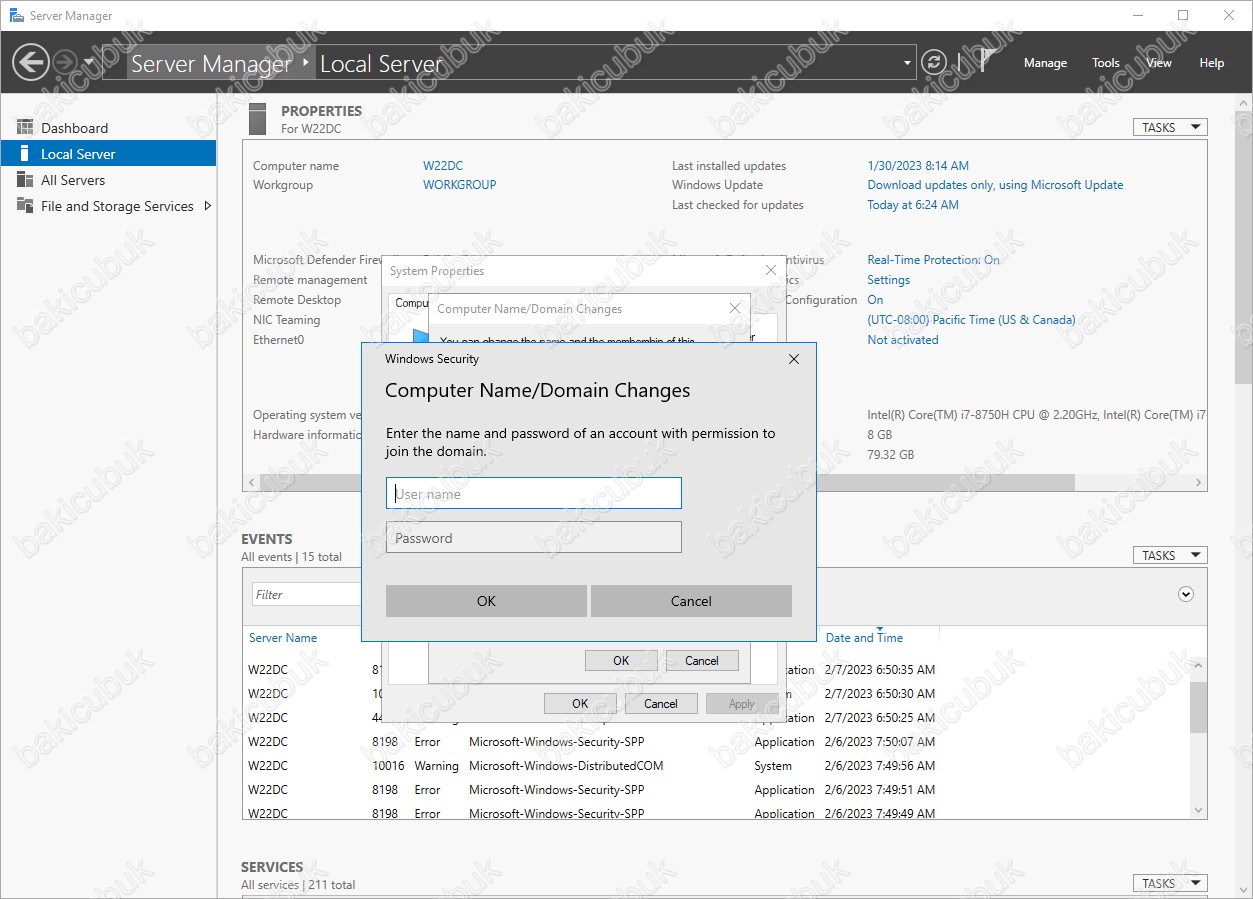
Task: Expand the Events filter criteria chevron
Action: click(x=1186, y=594)
